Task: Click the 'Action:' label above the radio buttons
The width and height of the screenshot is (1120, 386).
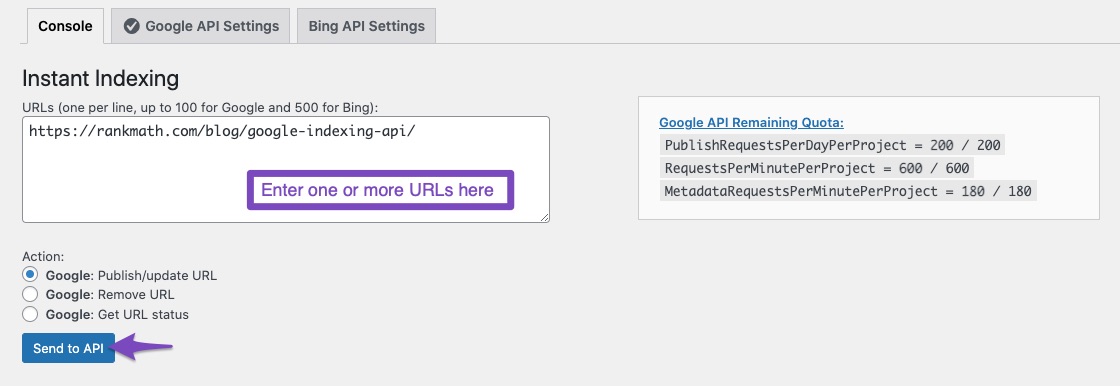Action: [44, 256]
